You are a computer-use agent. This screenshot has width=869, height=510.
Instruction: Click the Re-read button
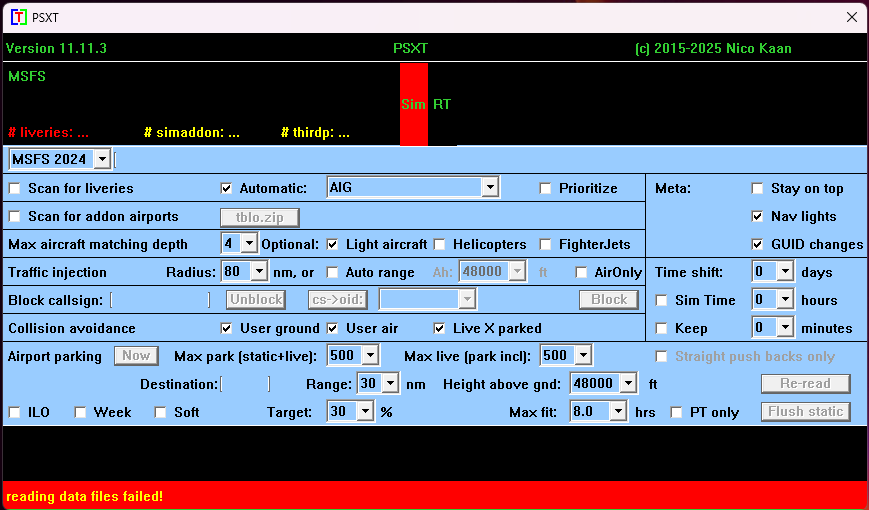click(806, 384)
